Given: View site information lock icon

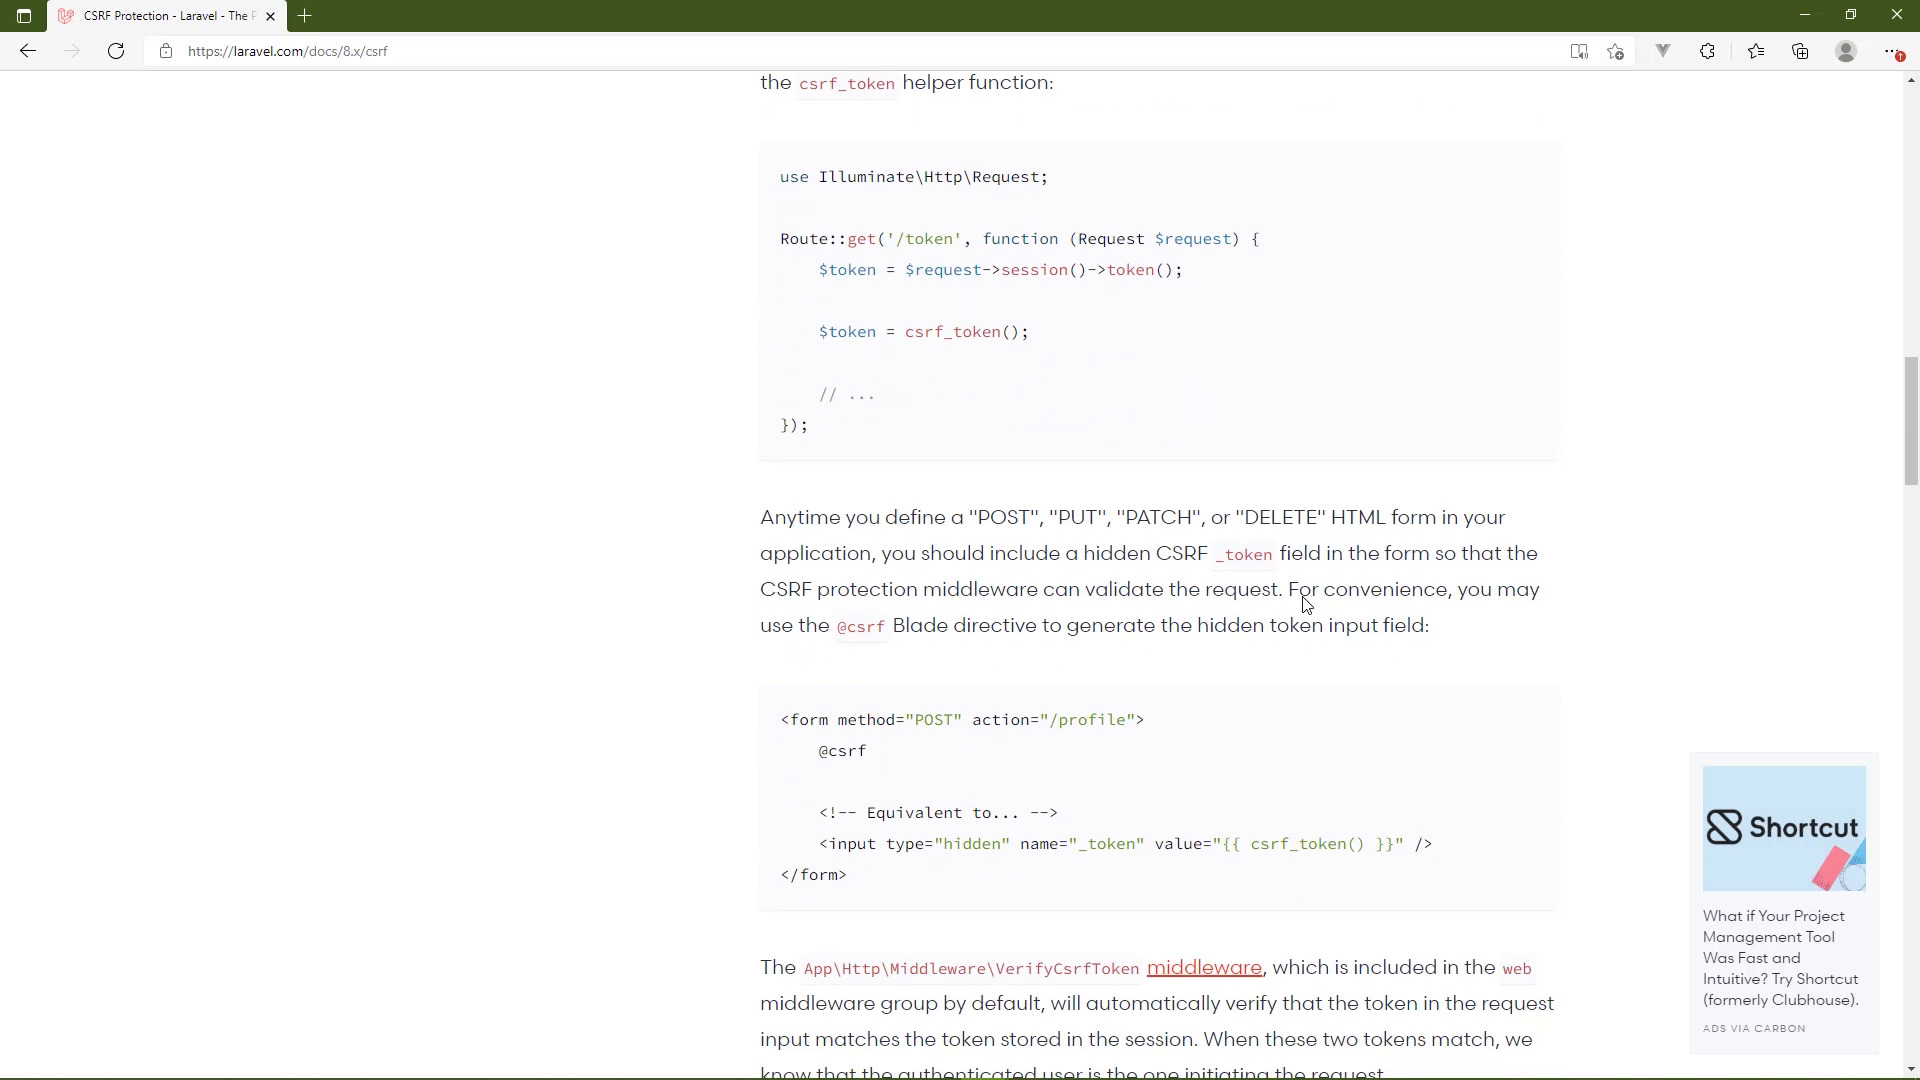Looking at the screenshot, I should [166, 51].
